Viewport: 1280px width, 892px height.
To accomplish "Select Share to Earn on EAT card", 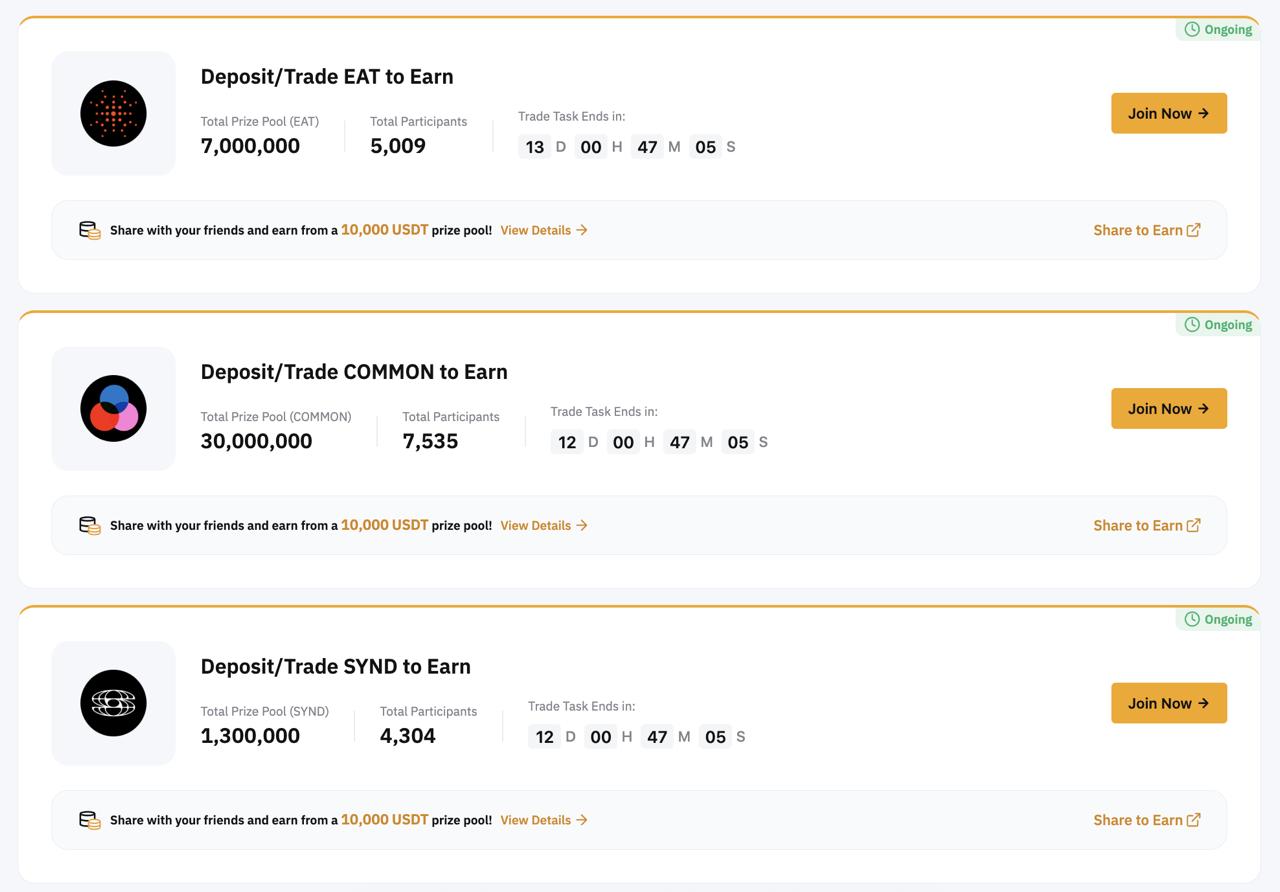I will pos(1146,230).
